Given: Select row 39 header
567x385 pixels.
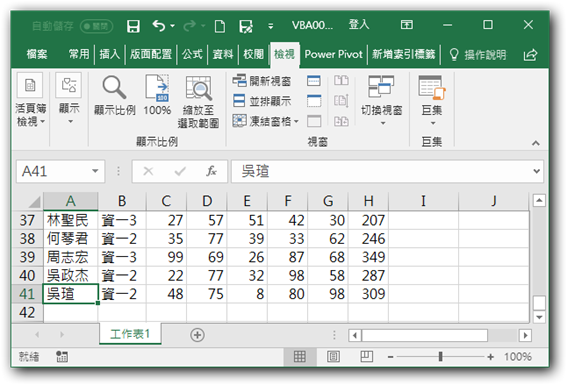Looking at the screenshot, I should tap(27, 257).
